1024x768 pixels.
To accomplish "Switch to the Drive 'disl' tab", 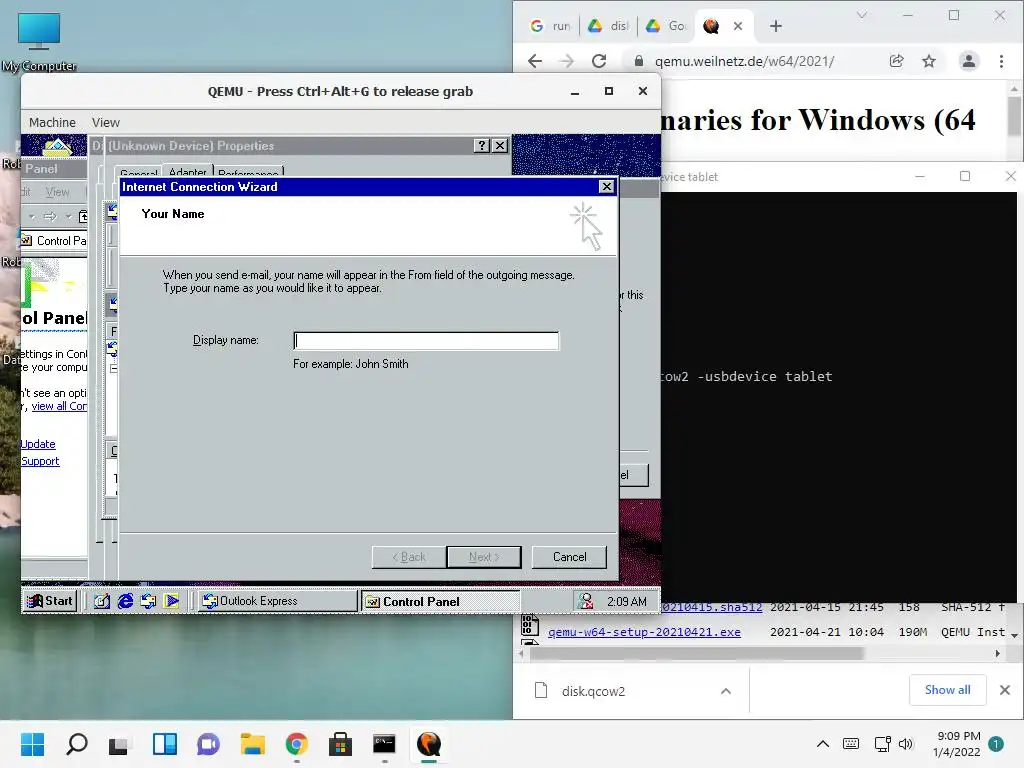I will tap(609, 26).
